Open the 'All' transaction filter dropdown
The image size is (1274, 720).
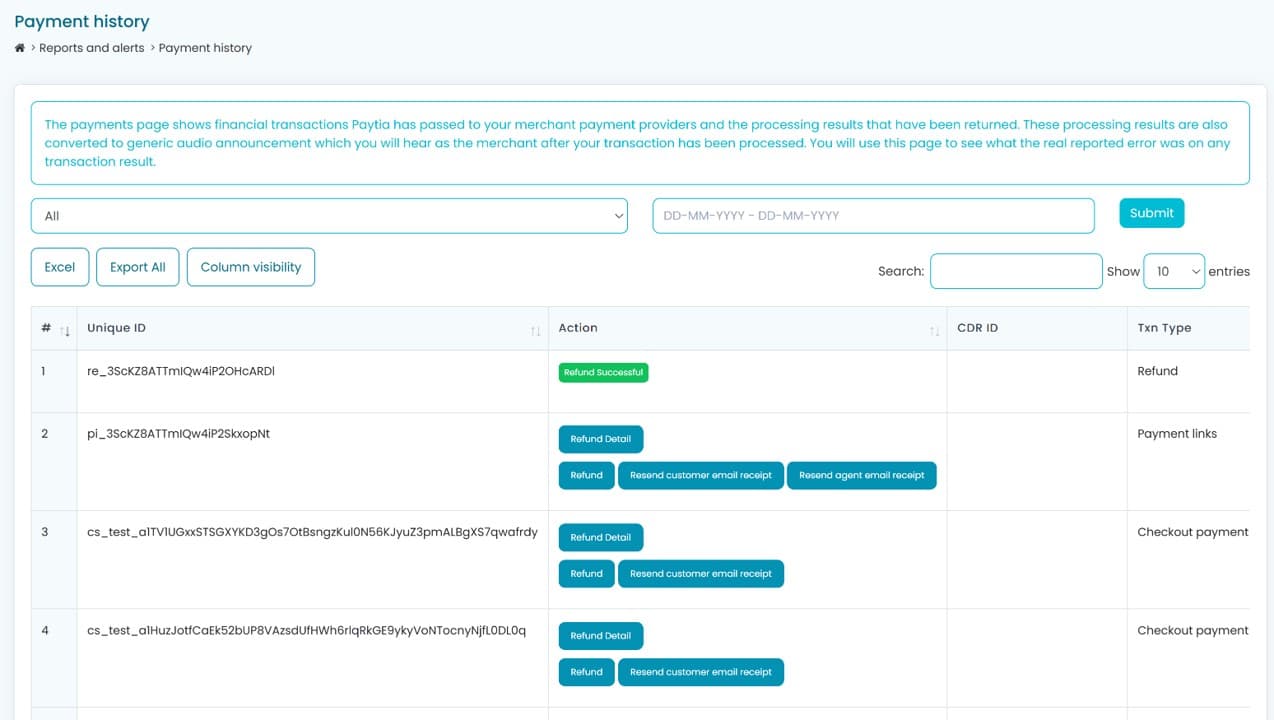(329, 215)
